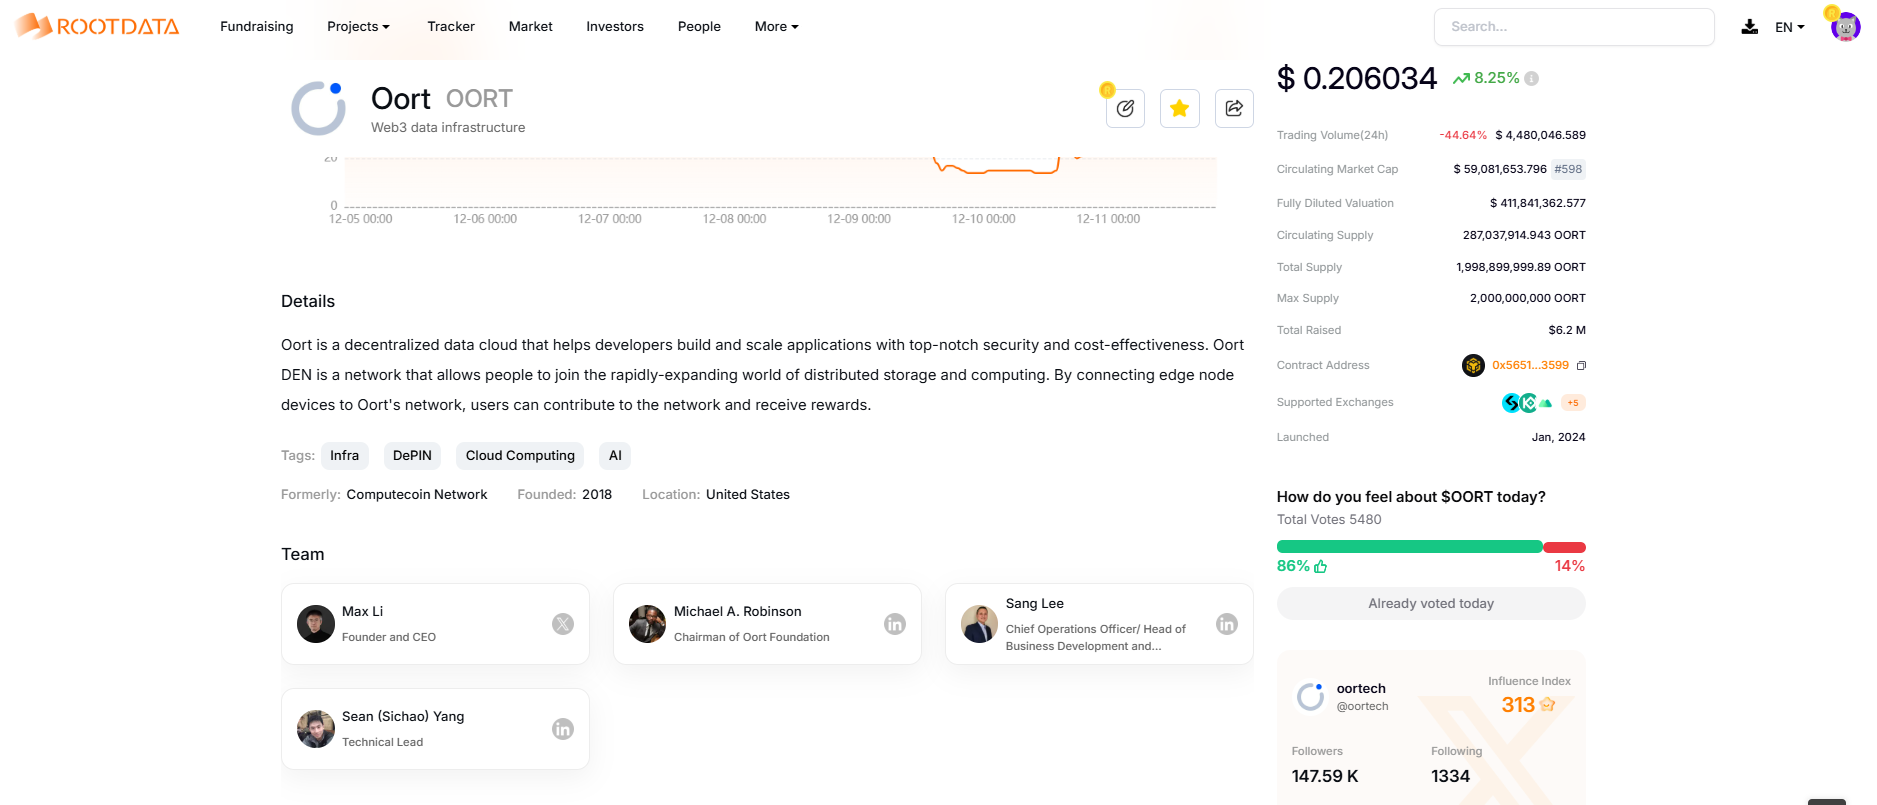Click inside the Search field
This screenshot has width=1877, height=805.
coord(1574,27)
